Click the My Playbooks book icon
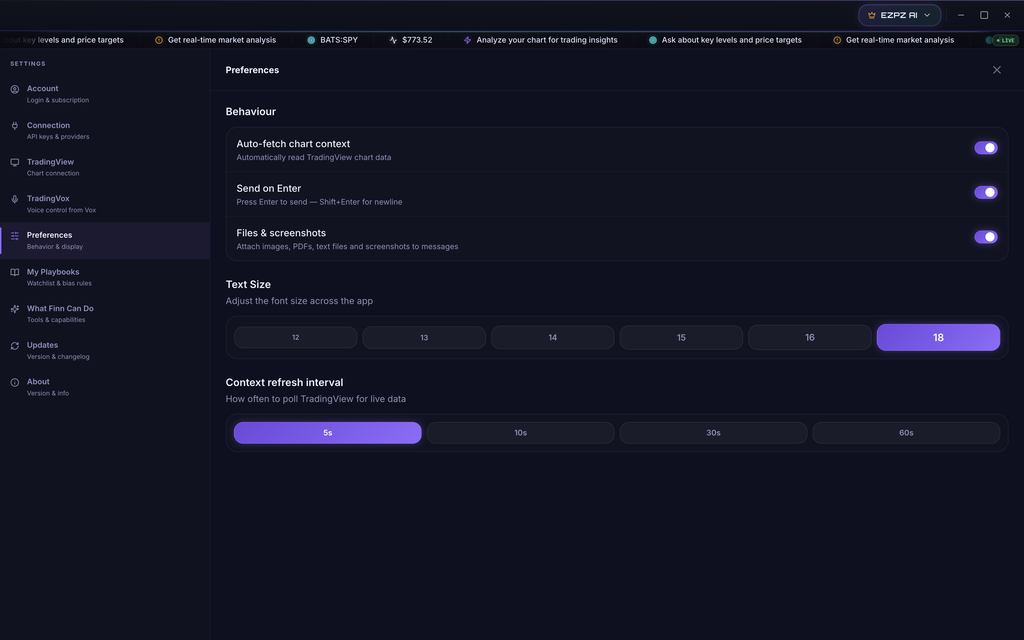1024x640 pixels. 14,272
